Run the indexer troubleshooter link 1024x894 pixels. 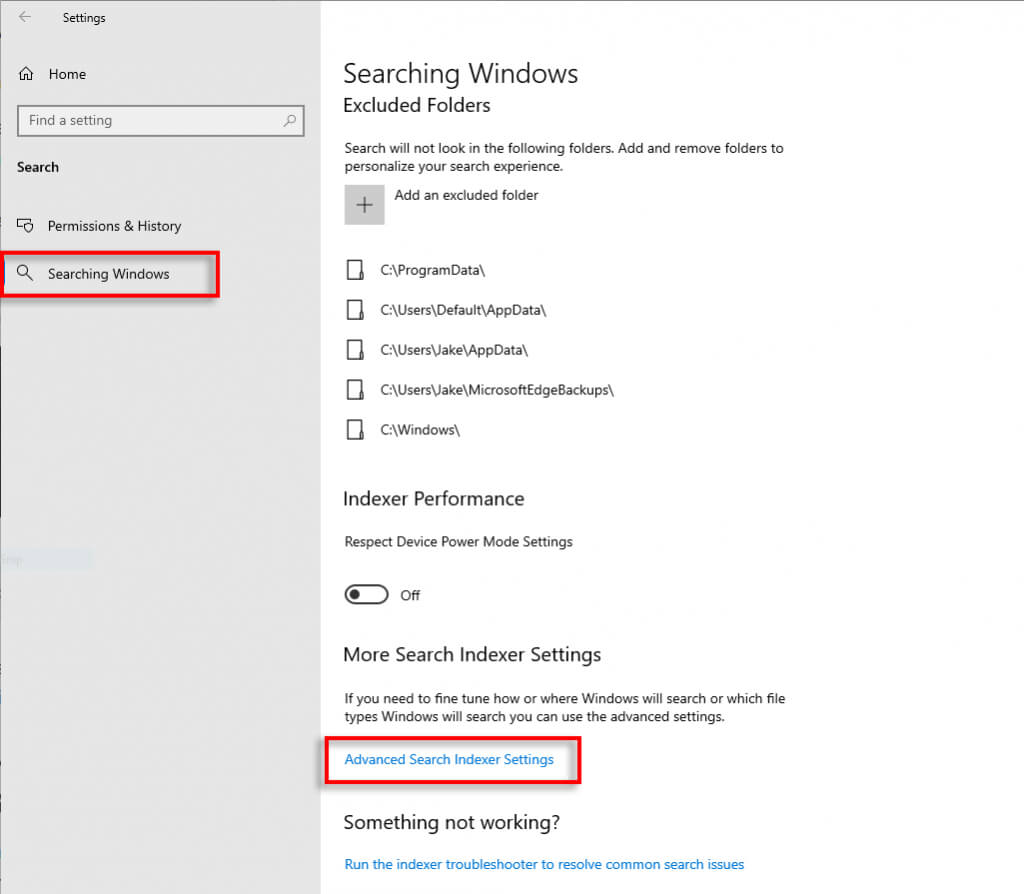click(544, 864)
